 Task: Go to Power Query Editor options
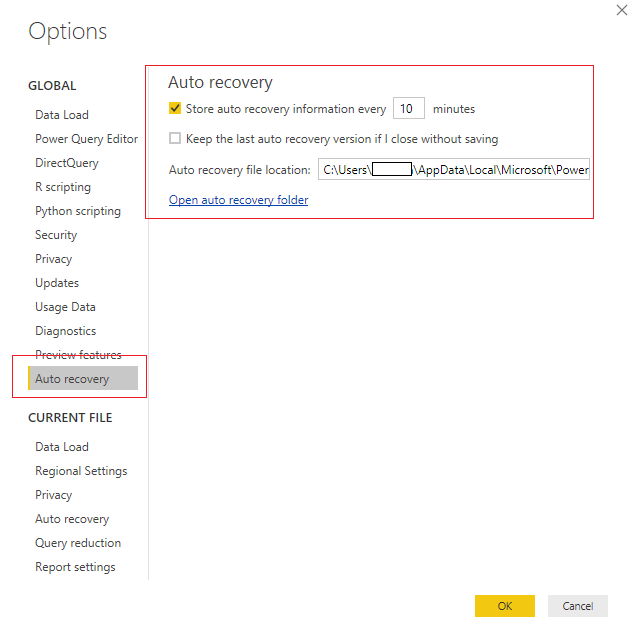tap(86, 139)
